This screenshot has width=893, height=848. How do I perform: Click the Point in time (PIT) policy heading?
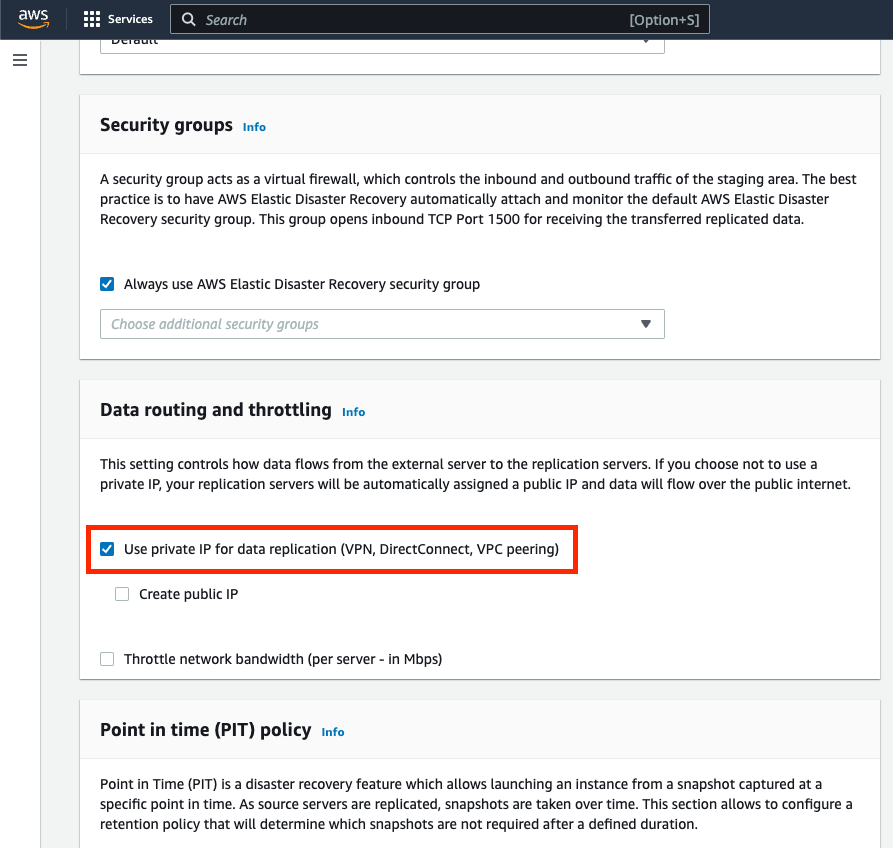(x=206, y=730)
